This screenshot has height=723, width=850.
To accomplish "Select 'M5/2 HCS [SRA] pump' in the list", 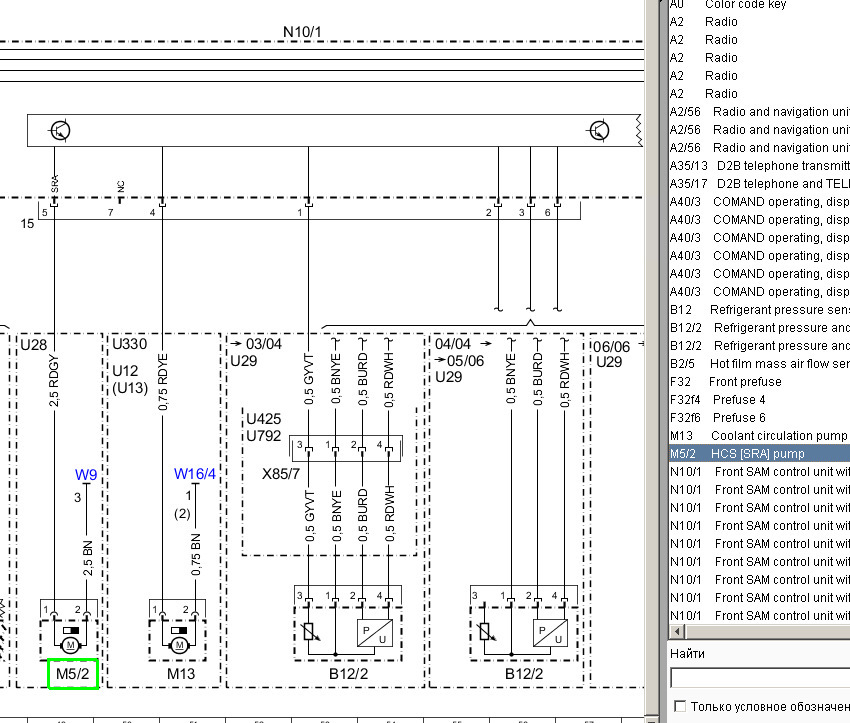I will (x=759, y=454).
